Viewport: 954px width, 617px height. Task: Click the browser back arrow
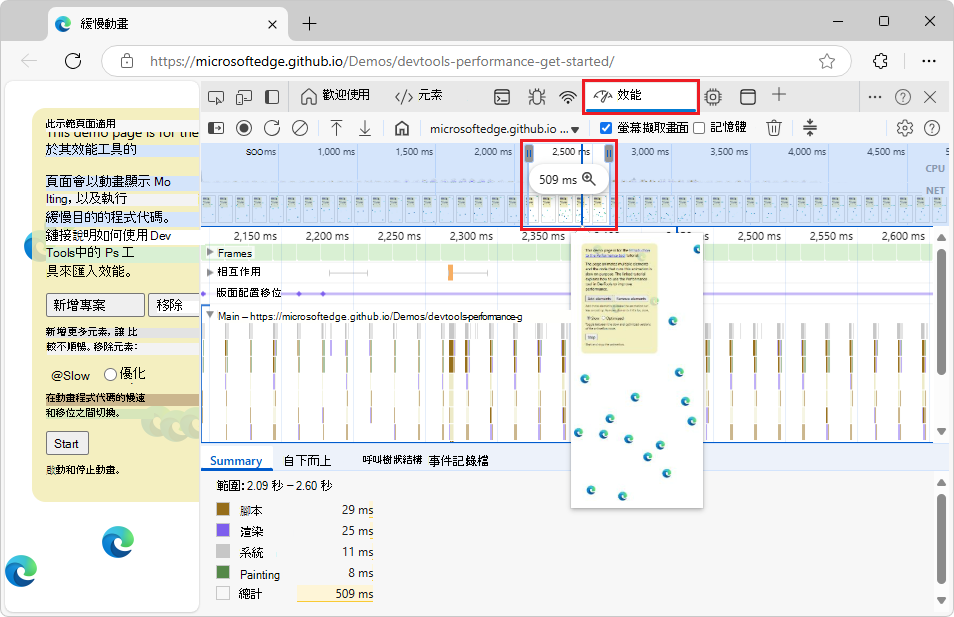pos(29,61)
